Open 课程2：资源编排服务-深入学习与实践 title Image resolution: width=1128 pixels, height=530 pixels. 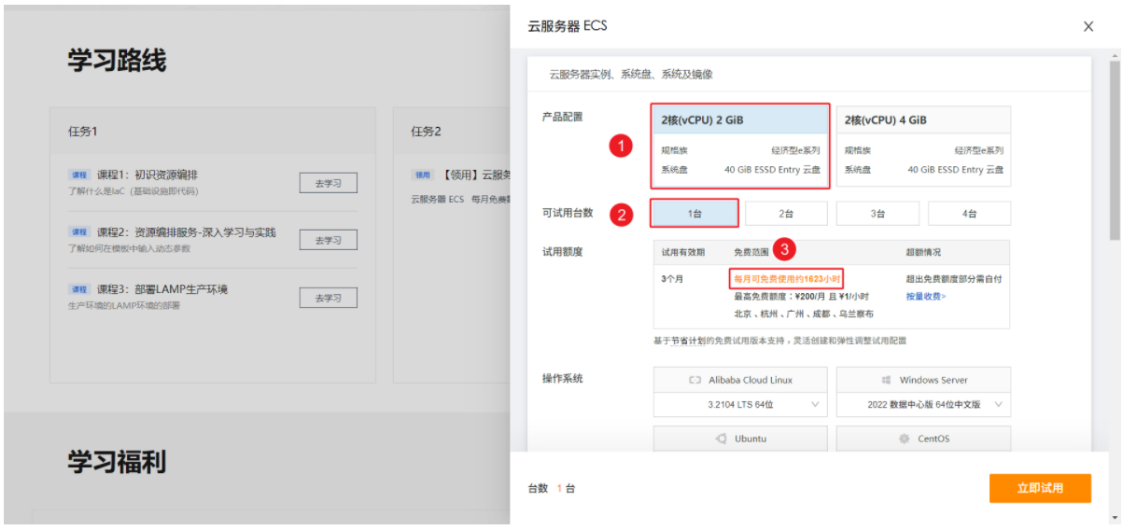[186, 232]
